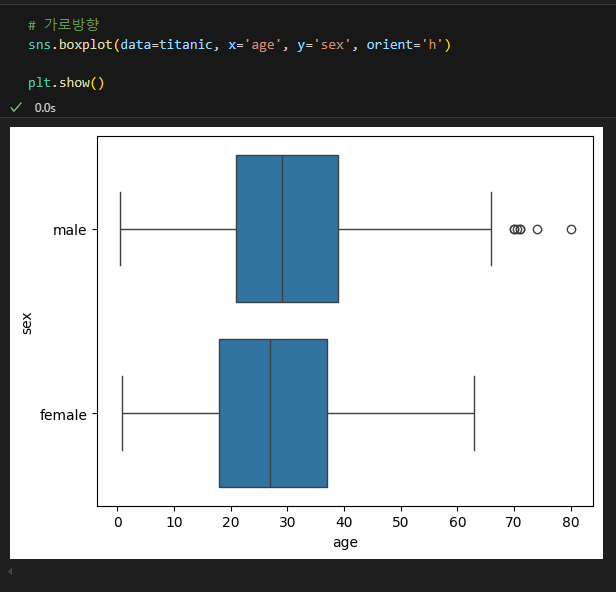The image size is (616, 592).
Task: Click the 'female' y-axis tick label
Action: pyautogui.click(x=63, y=414)
